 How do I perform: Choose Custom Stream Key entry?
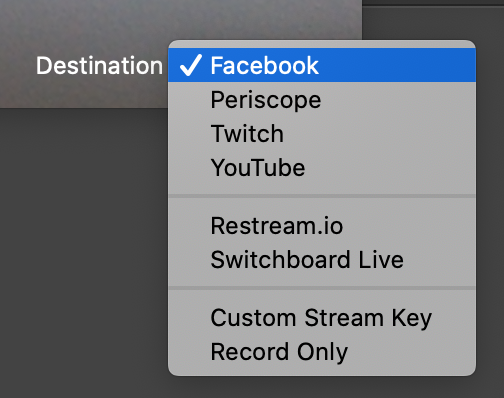322,318
